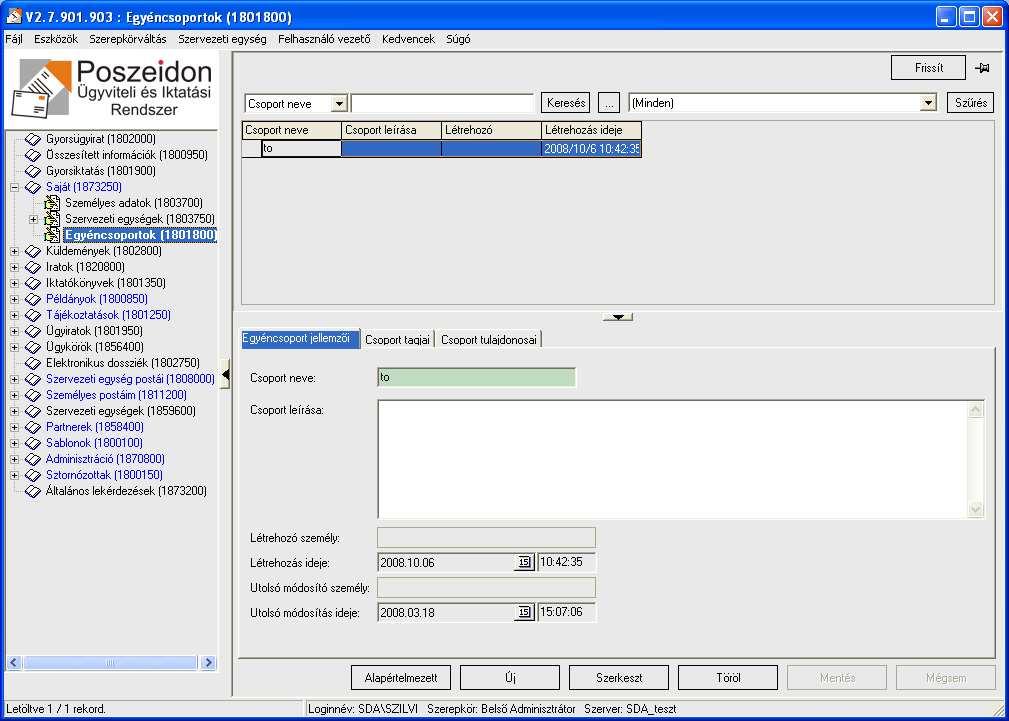Viewport: 1009px width, 721px height.
Task: Click the Személyes adatok document icon
Action: (x=52, y=203)
